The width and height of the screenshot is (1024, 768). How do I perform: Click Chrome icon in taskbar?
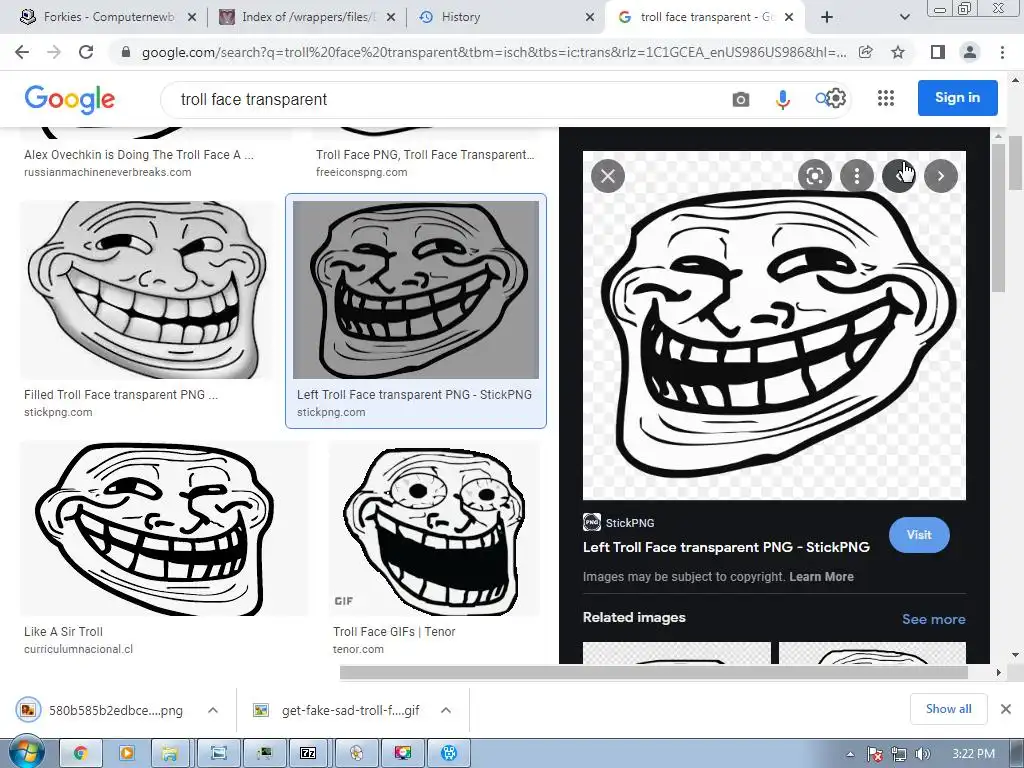[81, 753]
